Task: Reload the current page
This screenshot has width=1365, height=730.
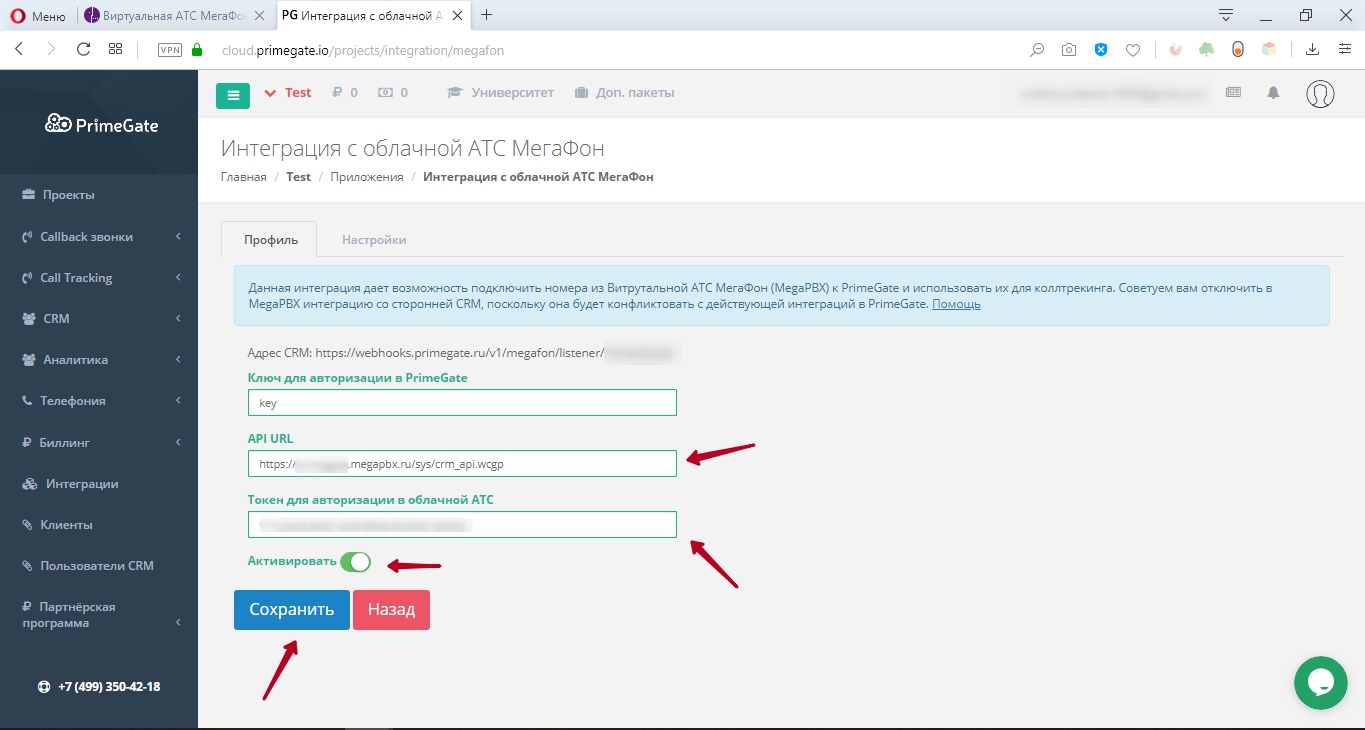Action: click(x=83, y=49)
